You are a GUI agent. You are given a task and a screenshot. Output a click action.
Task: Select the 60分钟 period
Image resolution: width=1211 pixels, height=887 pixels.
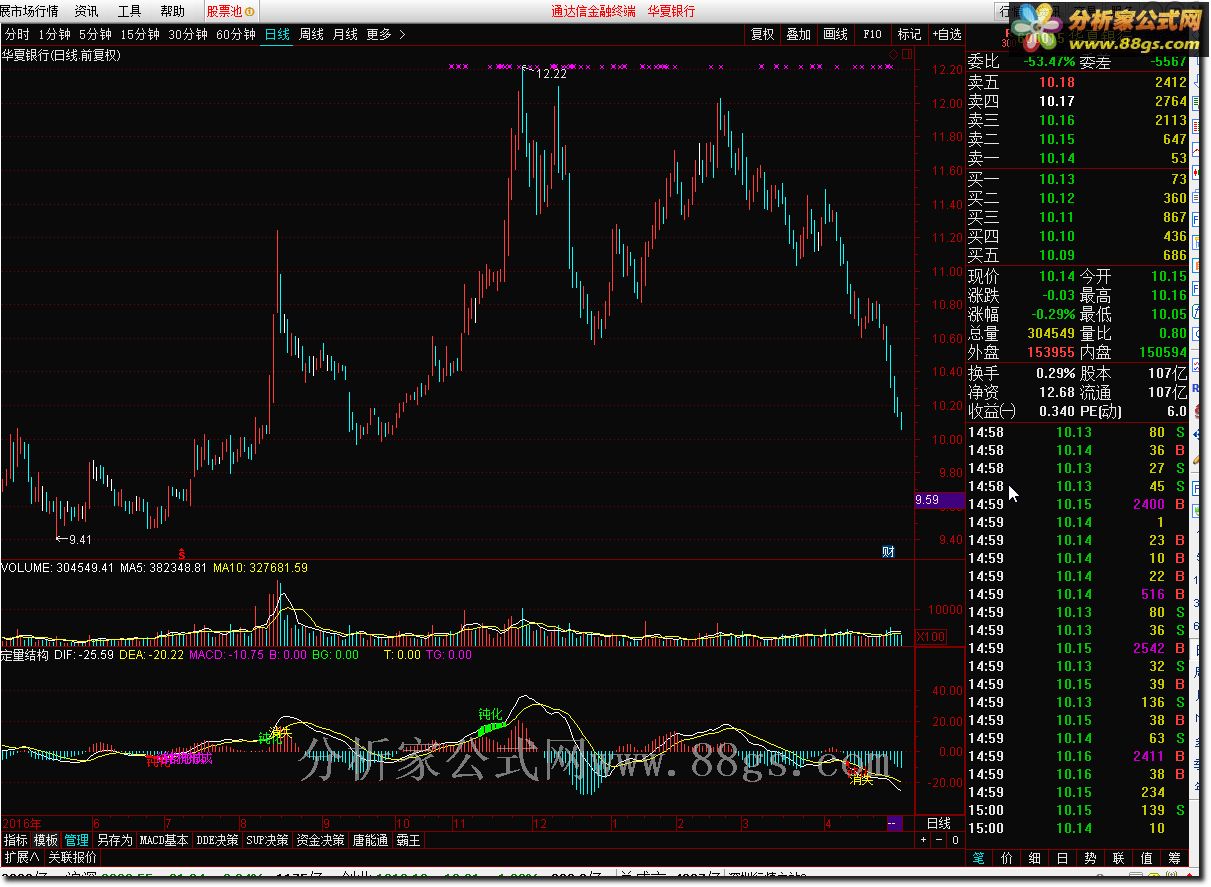point(235,34)
